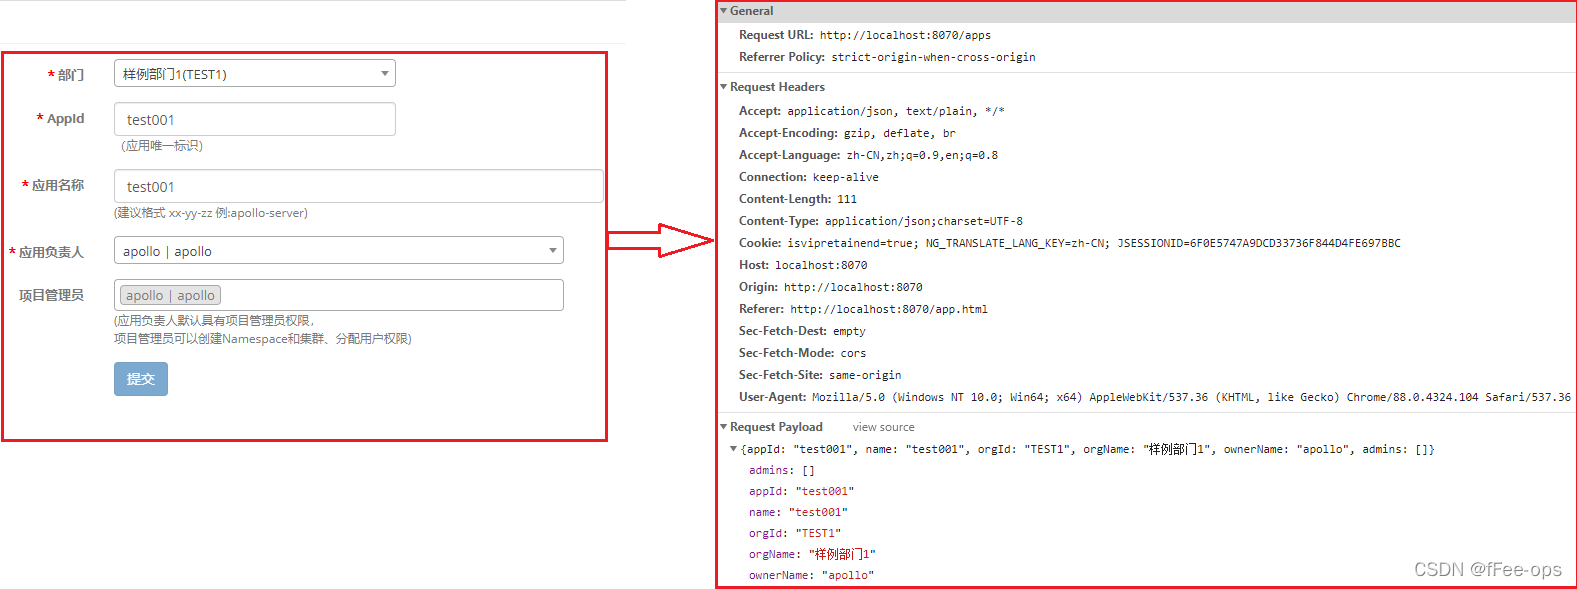Click the 应用名称 input field
Viewport: 1577px width, 589px height.
(359, 186)
